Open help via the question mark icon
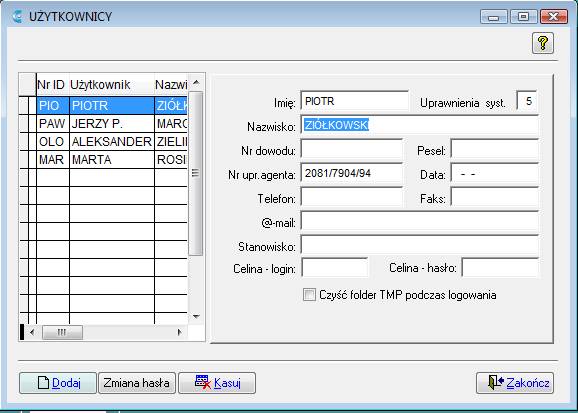The image size is (578, 413). pyautogui.click(x=543, y=43)
